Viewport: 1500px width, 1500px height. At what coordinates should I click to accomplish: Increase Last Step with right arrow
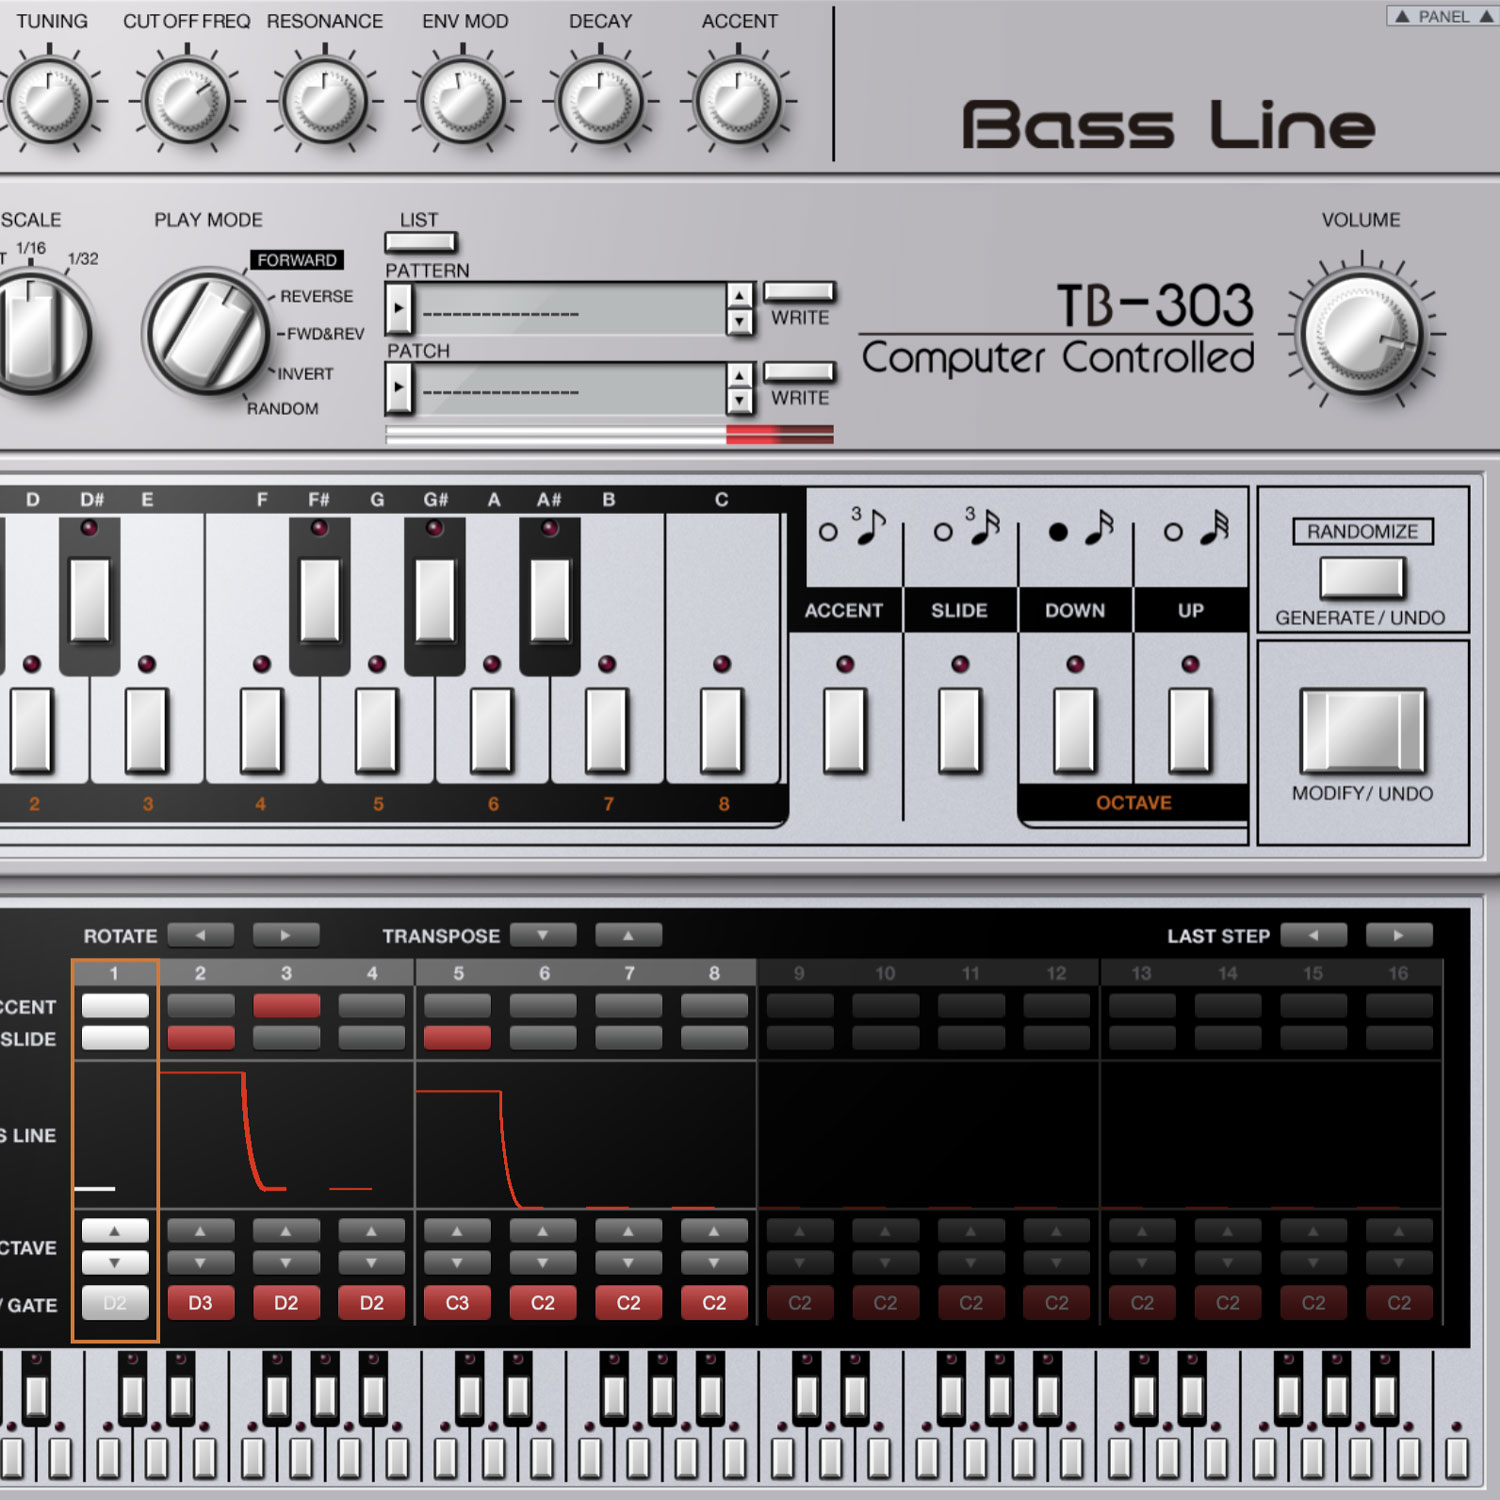pos(1399,935)
